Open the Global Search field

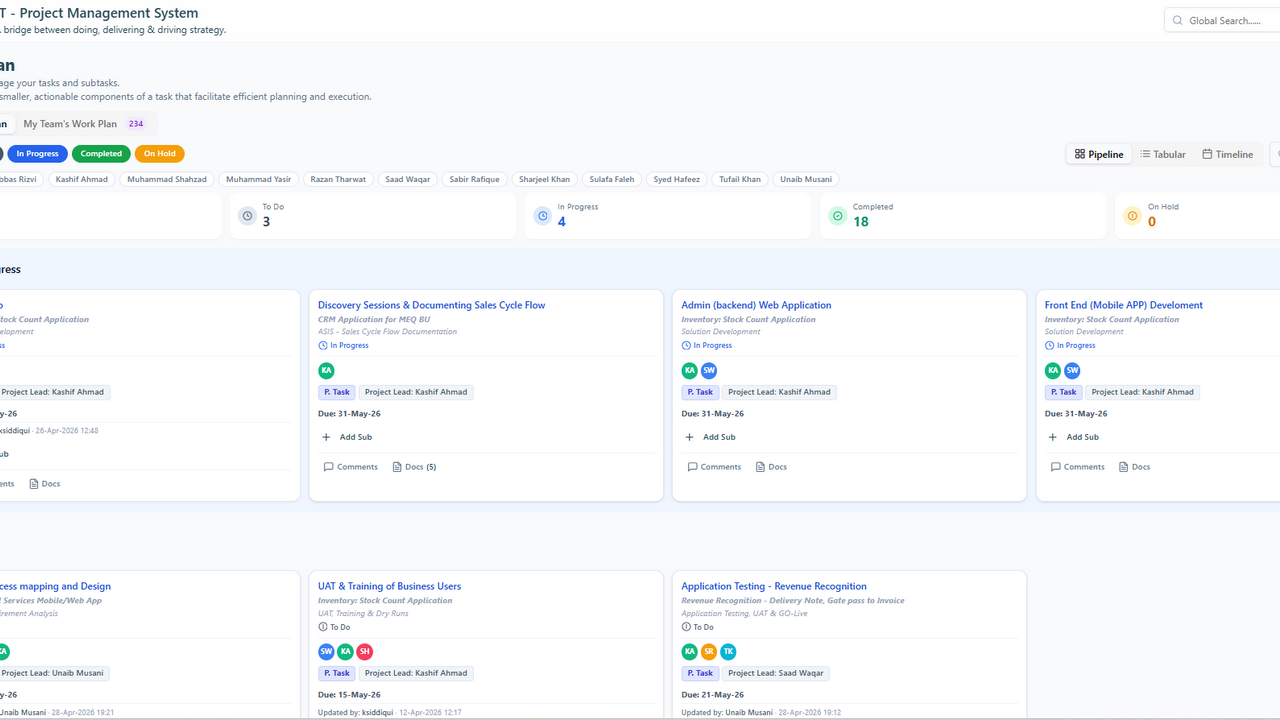tap(1222, 20)
